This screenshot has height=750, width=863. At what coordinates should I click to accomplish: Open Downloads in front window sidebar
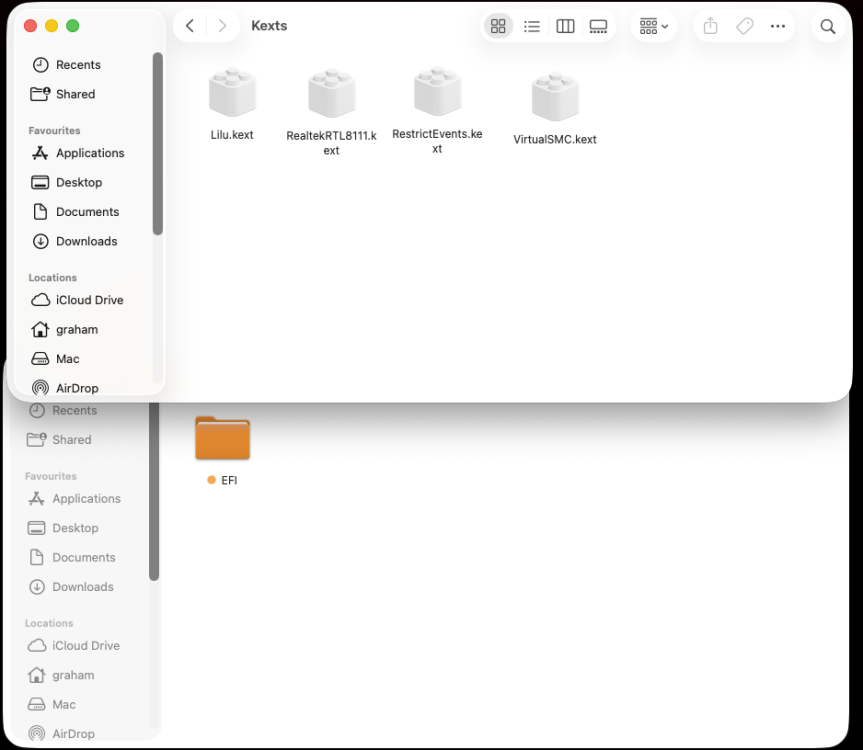pos(86,241)
